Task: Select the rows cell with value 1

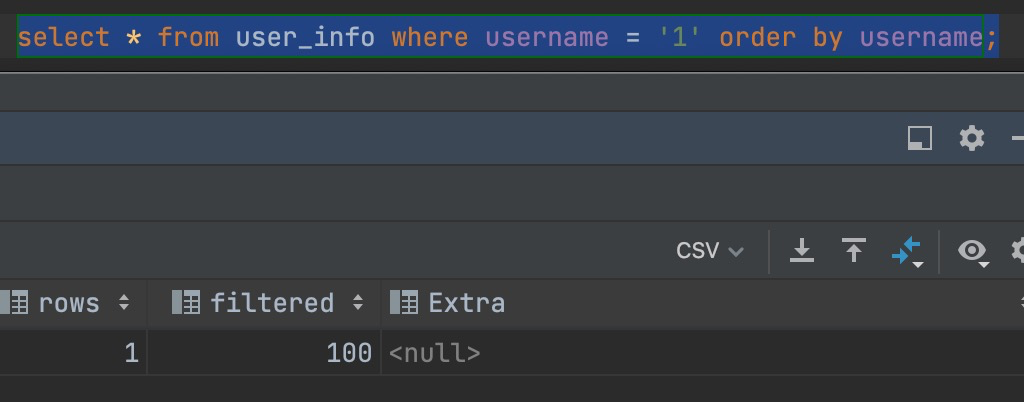Action: (x=131, y=353)
